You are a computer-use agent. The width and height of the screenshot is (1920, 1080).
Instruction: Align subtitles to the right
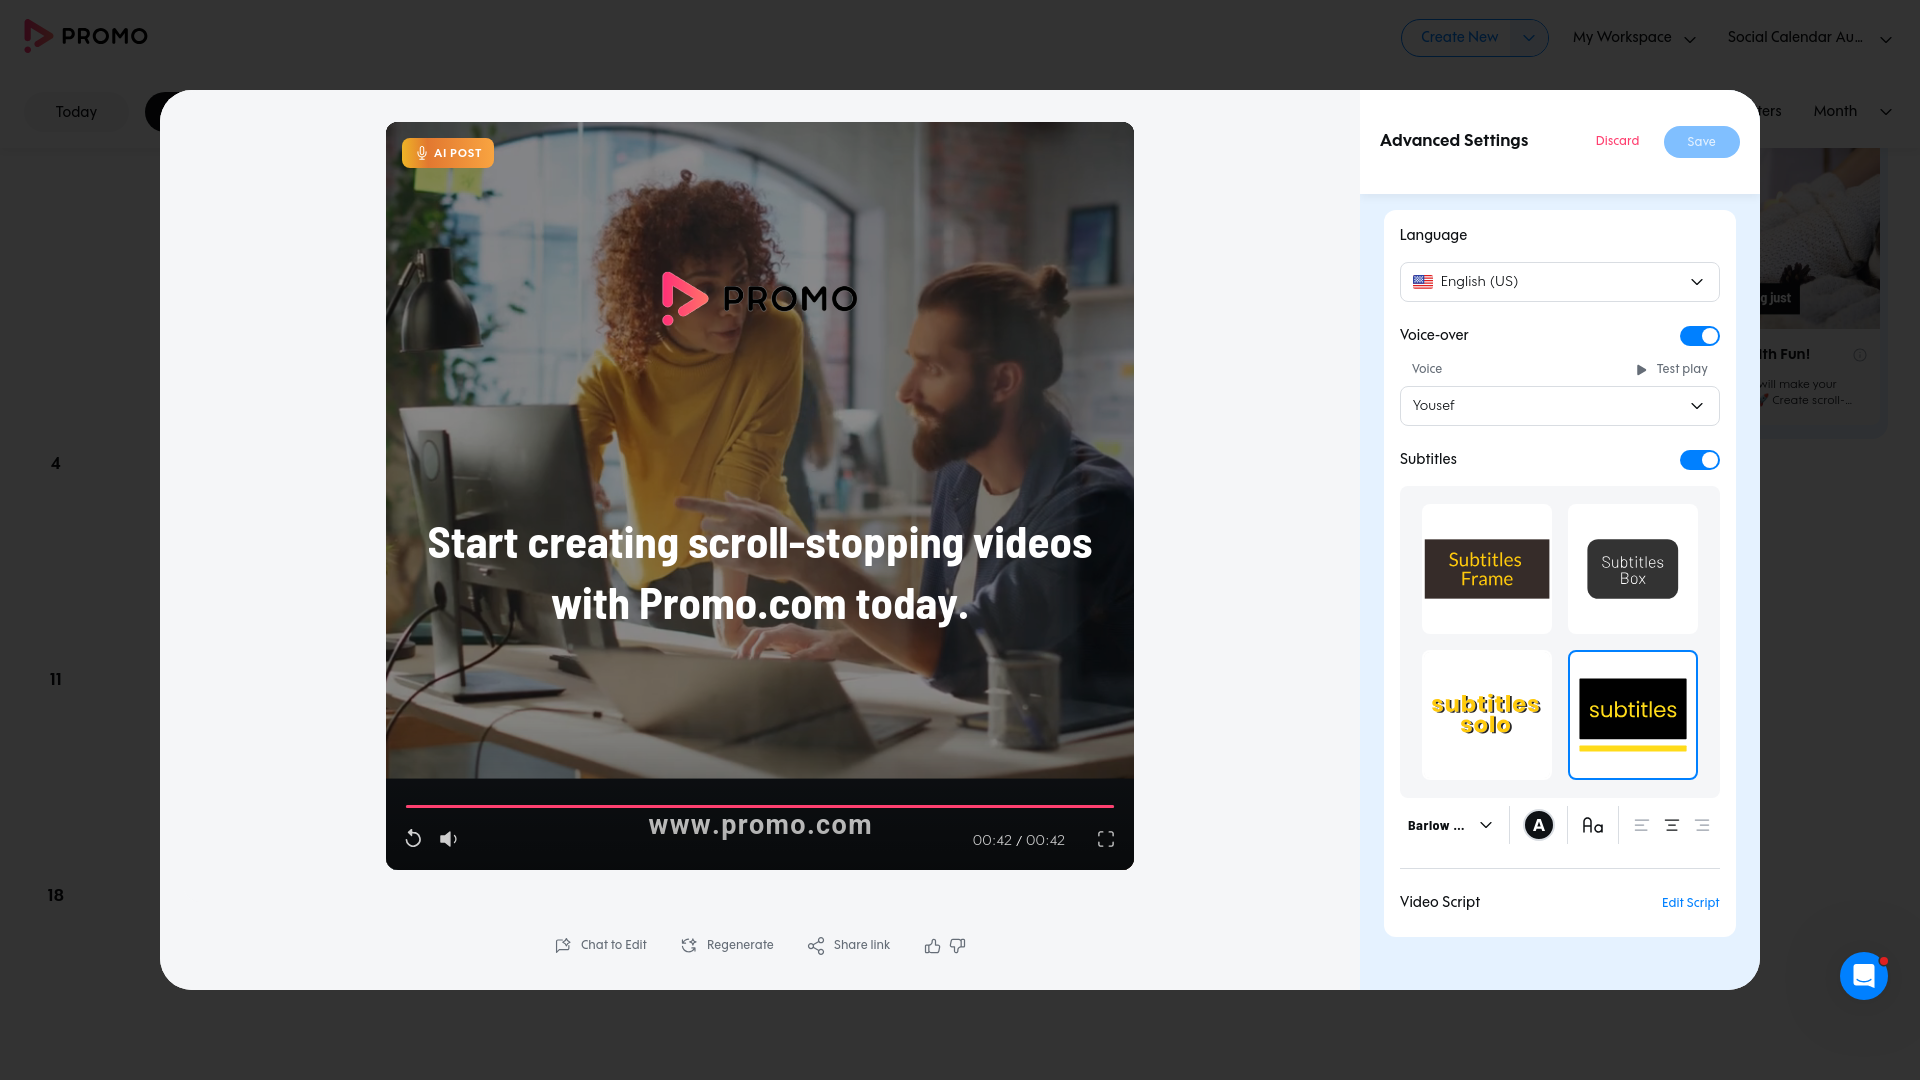[x=1702, y=825]
